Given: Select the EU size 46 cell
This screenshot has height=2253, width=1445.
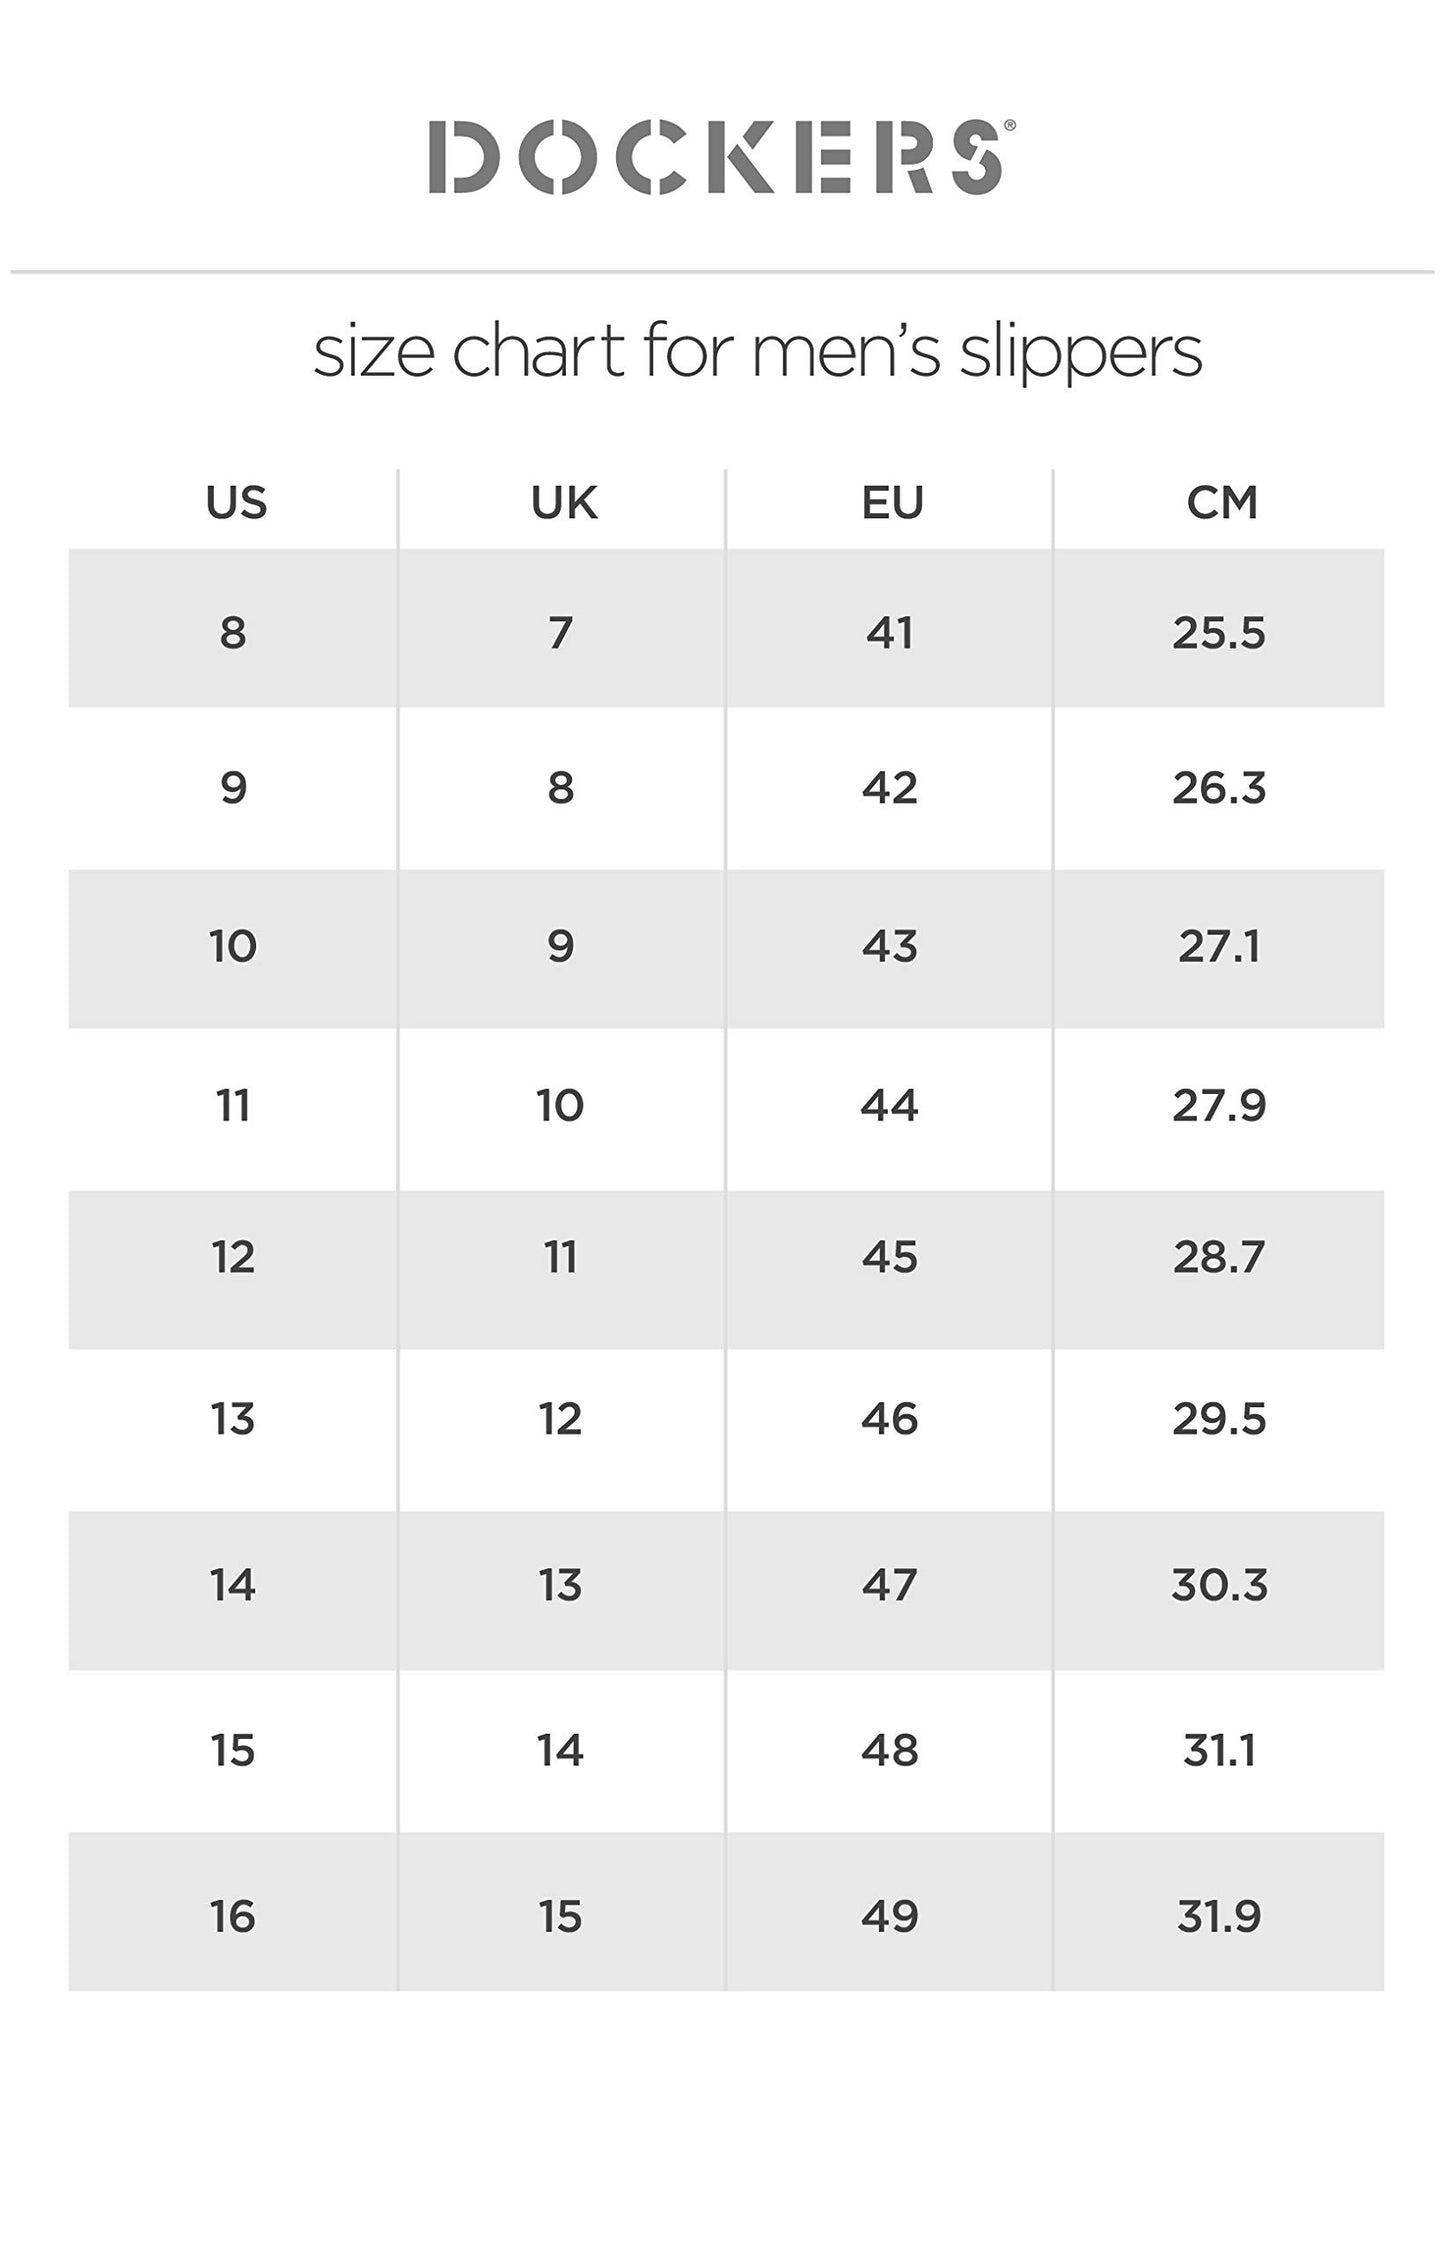Looking at the screenshot, I should [x=890, y=1419].
